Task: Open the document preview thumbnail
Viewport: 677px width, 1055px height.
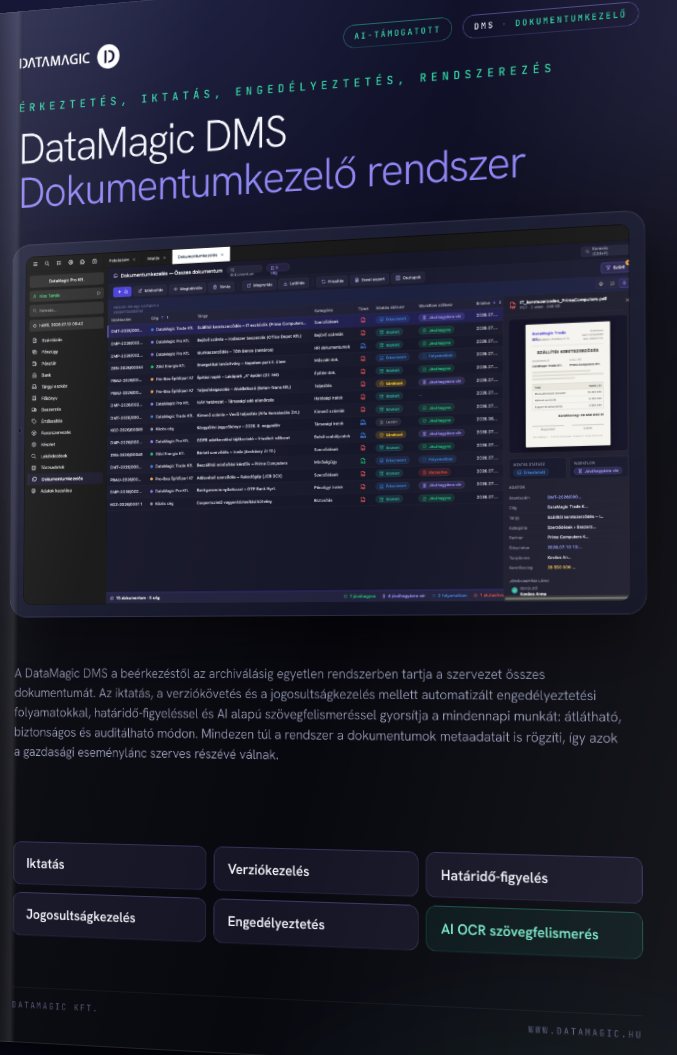Action: point(569,384)
